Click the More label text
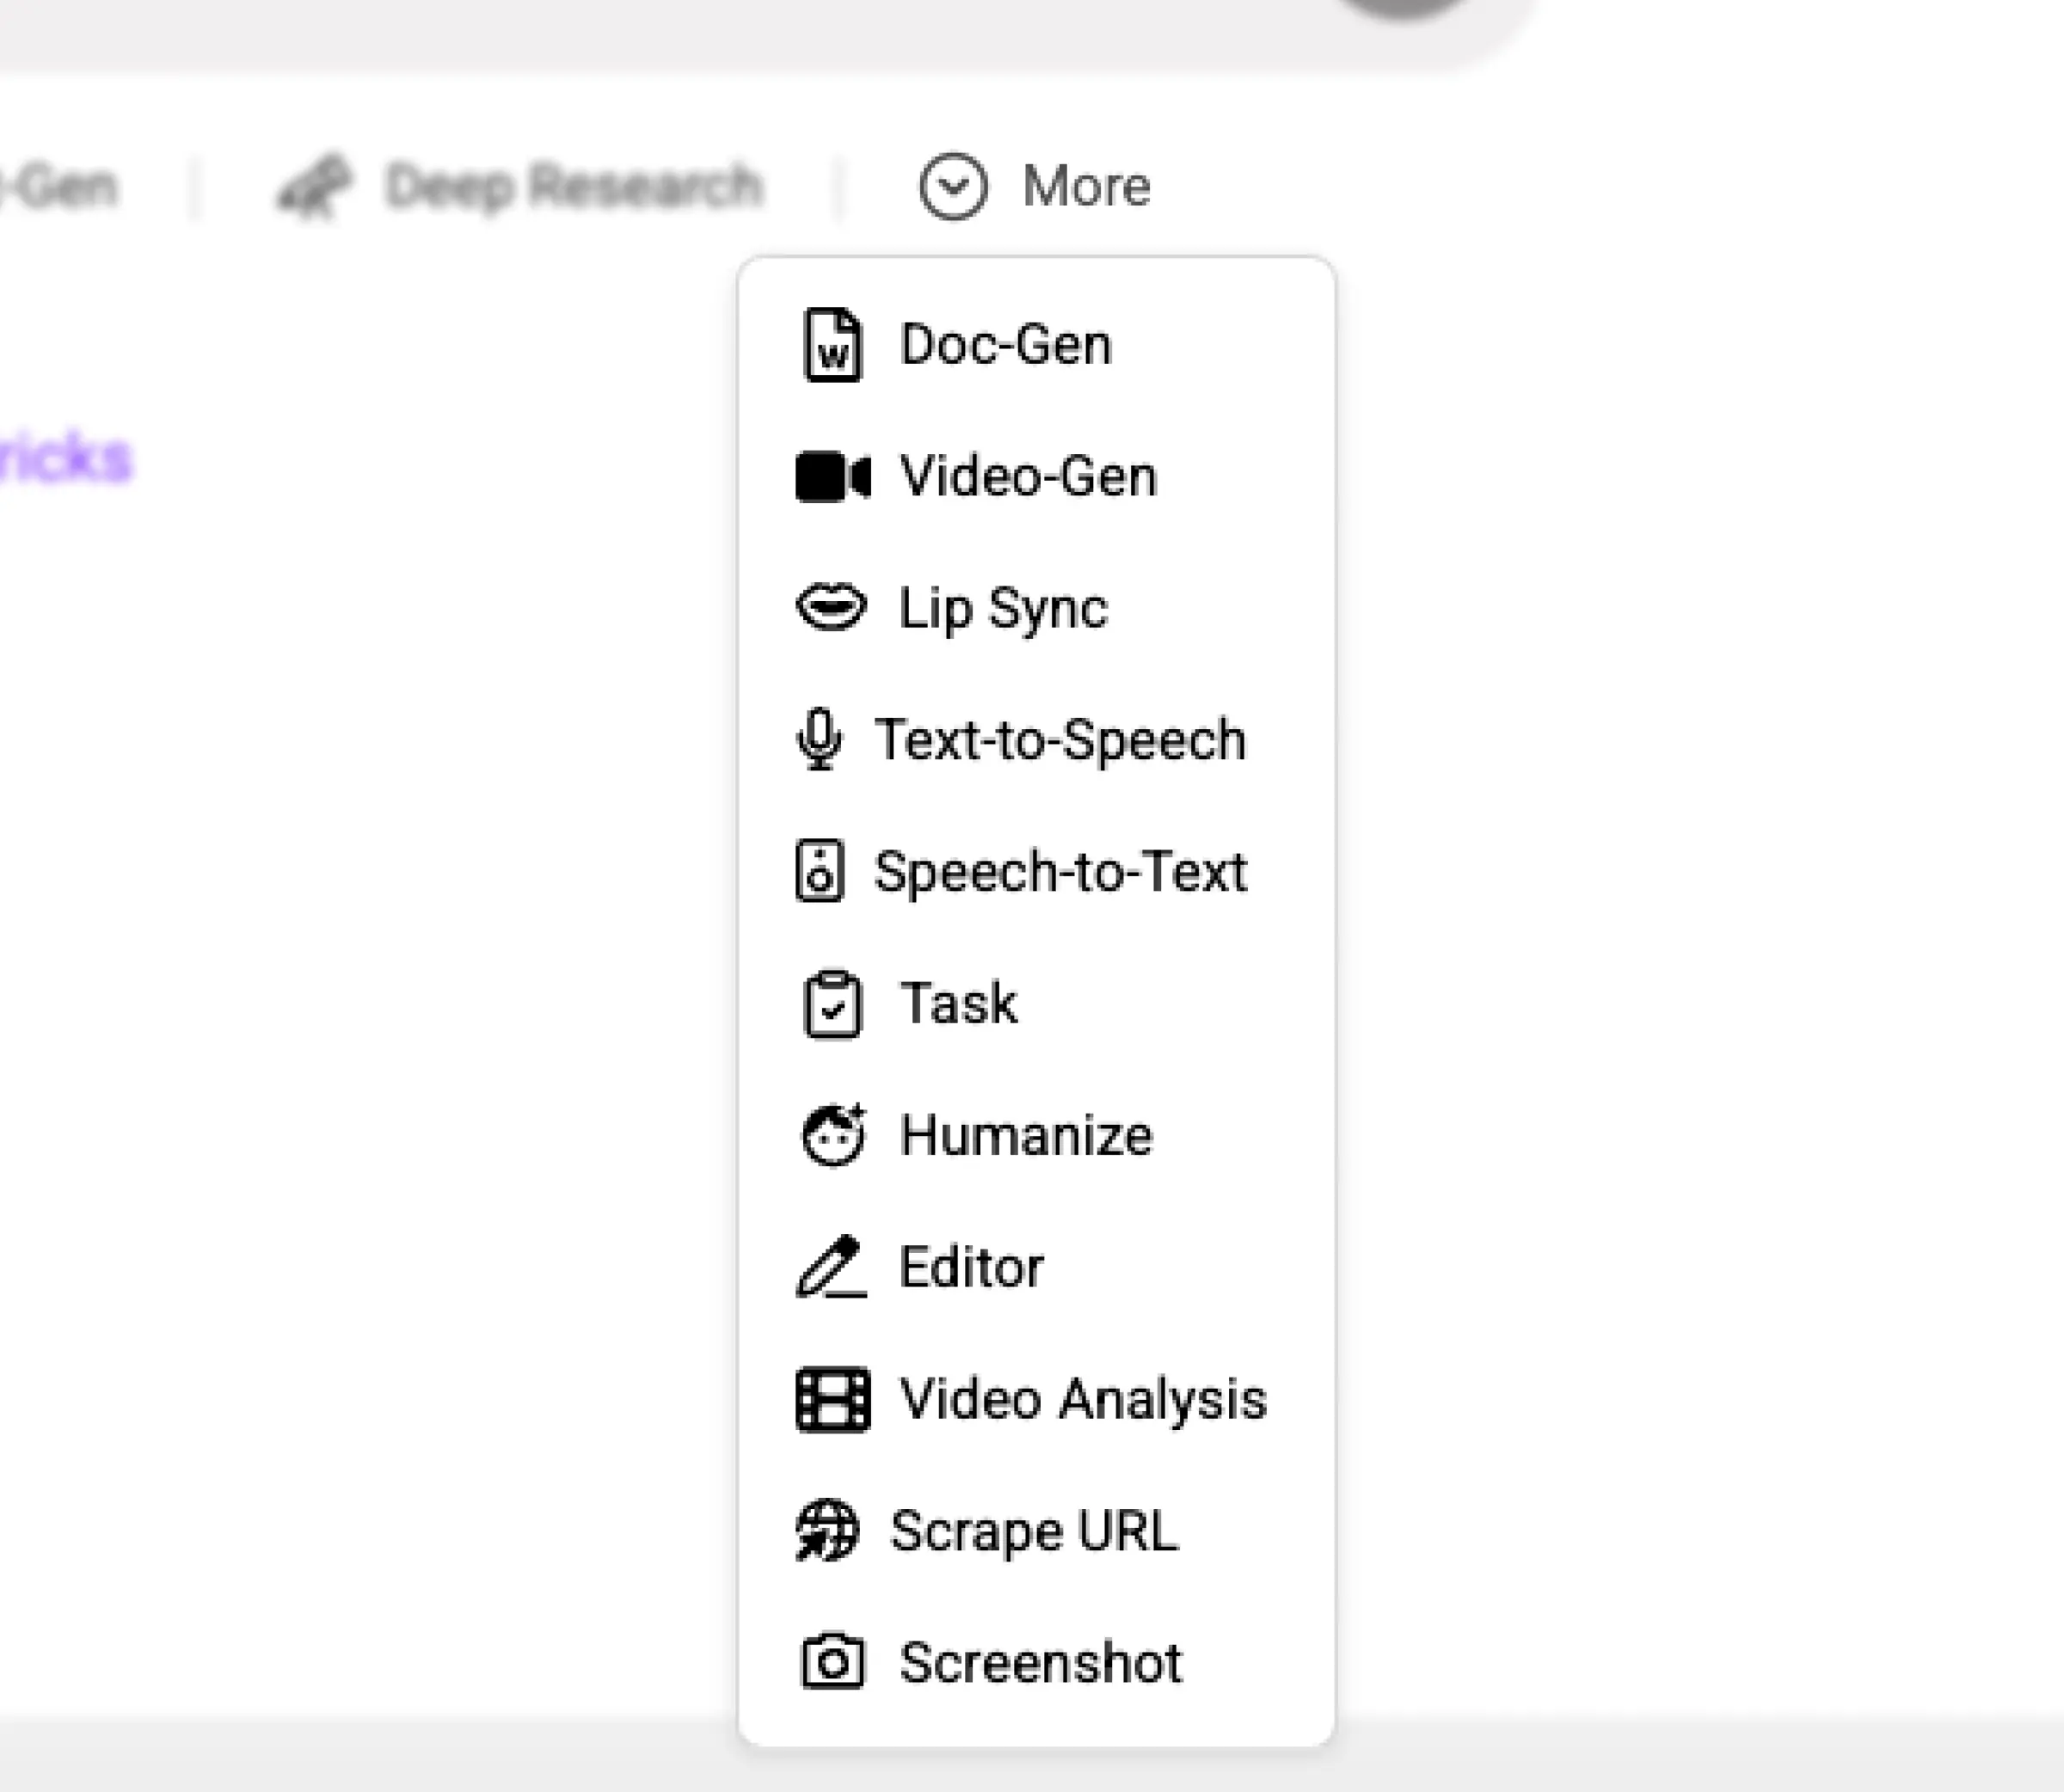Viewport: 2064px width, 1792px height. click(x=1086, y=186)
